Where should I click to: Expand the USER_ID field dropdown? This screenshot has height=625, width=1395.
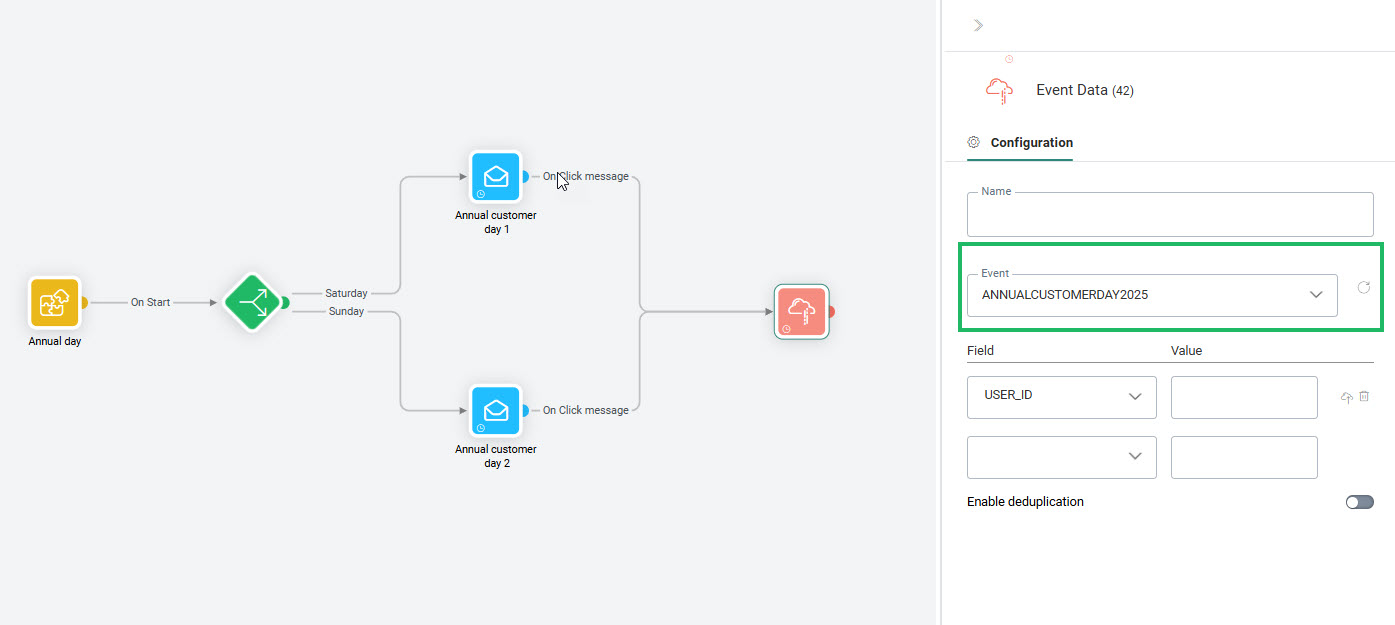1061,397
